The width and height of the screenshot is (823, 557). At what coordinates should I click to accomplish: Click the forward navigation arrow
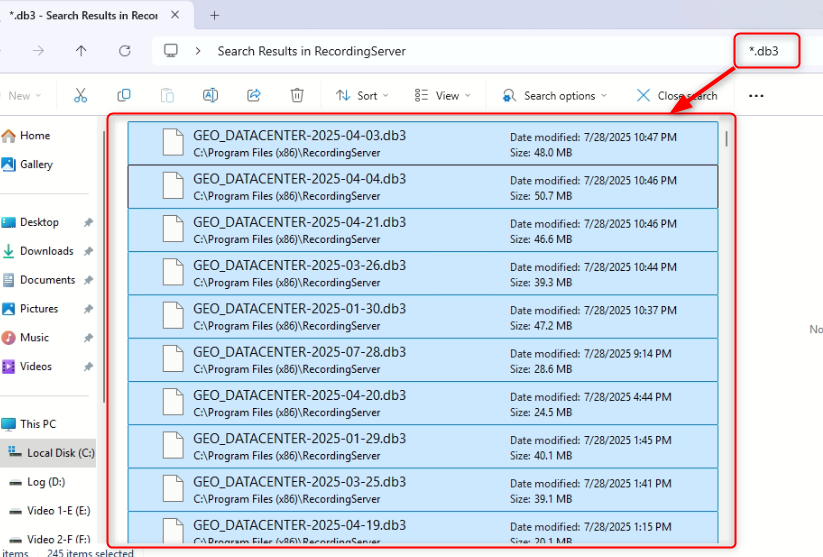click(x=38, y=51)
